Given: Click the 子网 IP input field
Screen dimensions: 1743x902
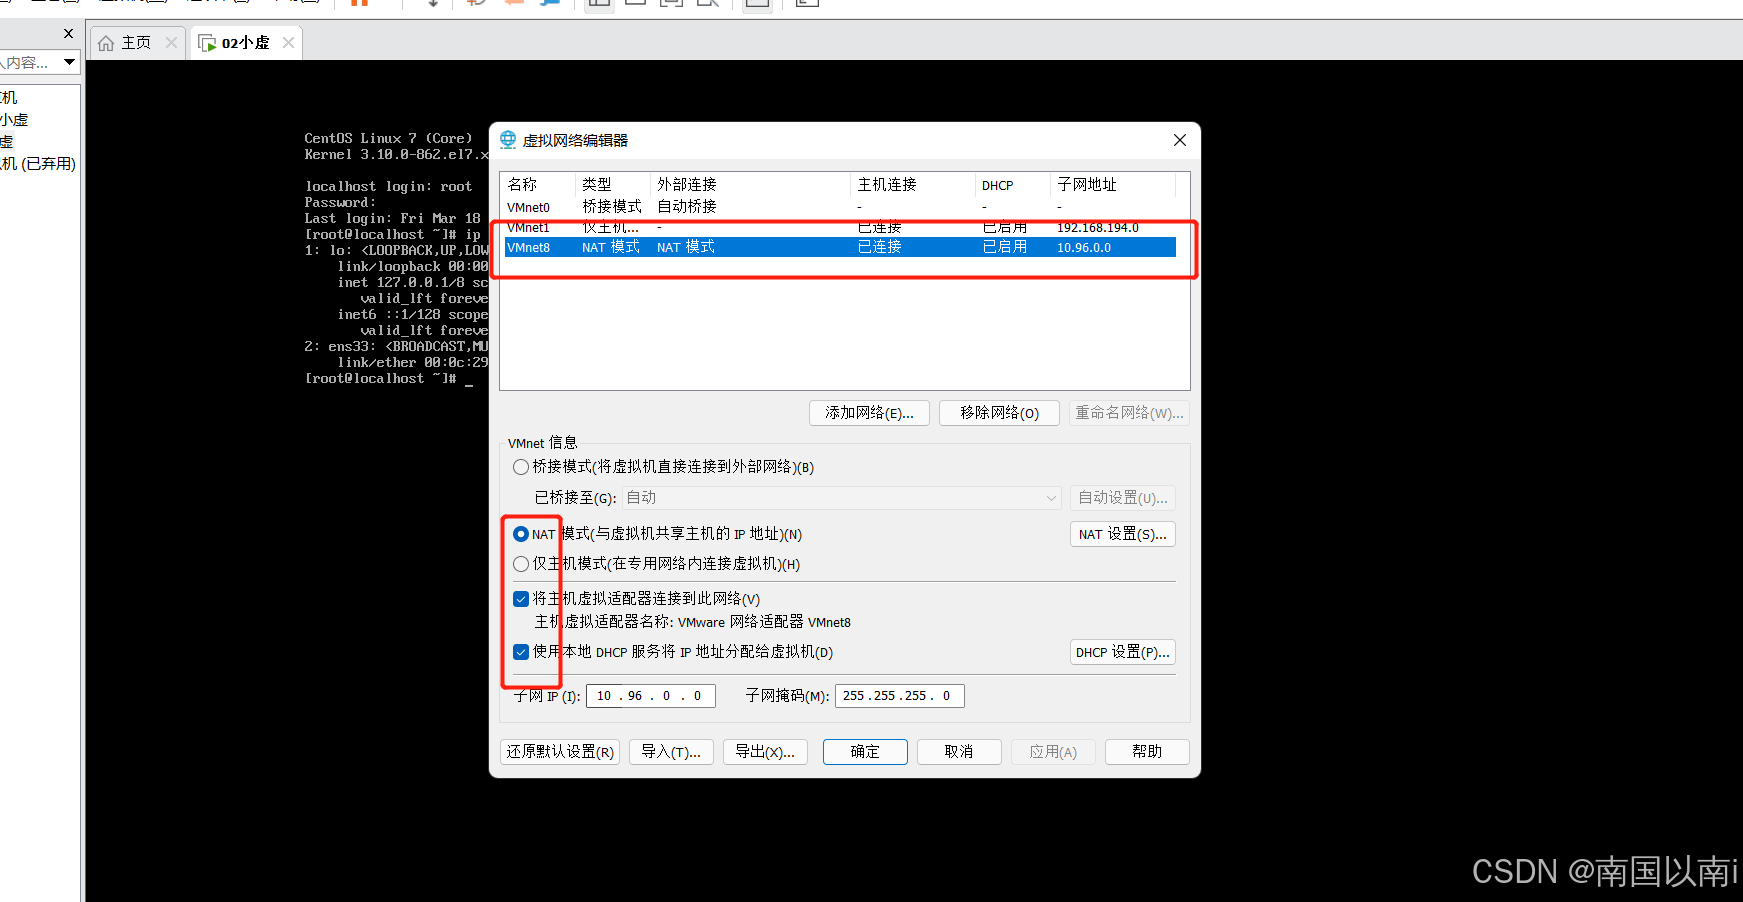Looking at the screenshot, I should click(x=650, y=696).
